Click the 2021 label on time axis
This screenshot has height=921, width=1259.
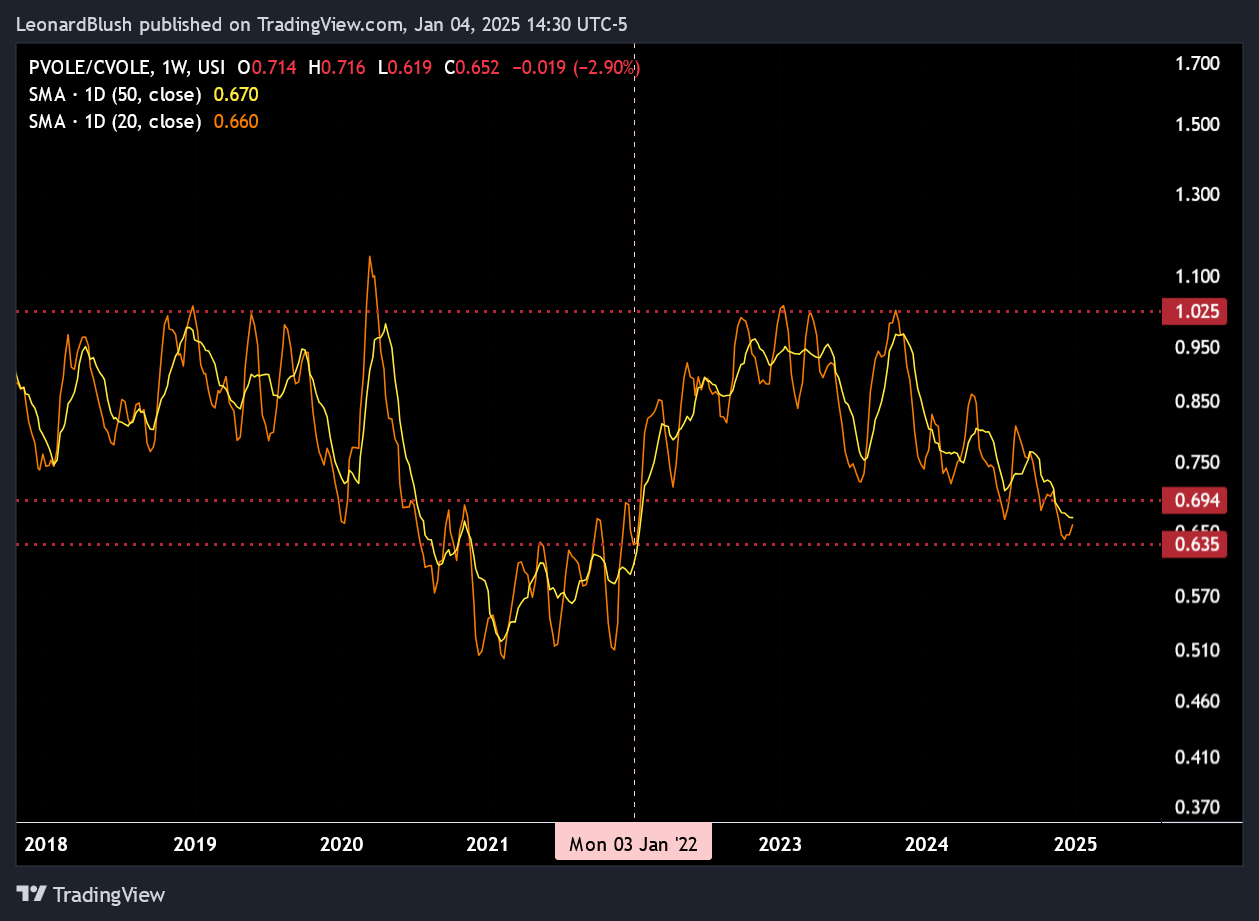click(x=488, y=844)
